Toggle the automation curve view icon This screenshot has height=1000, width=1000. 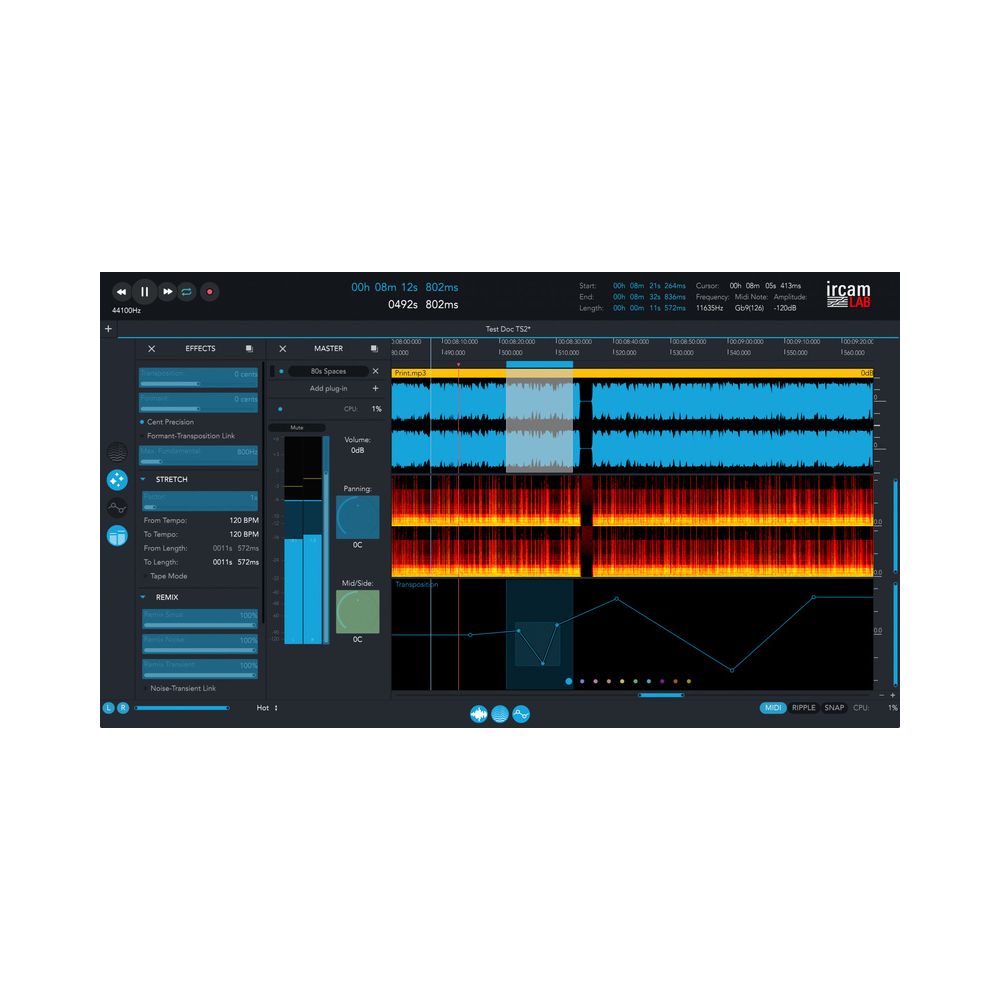coord(521,714)
